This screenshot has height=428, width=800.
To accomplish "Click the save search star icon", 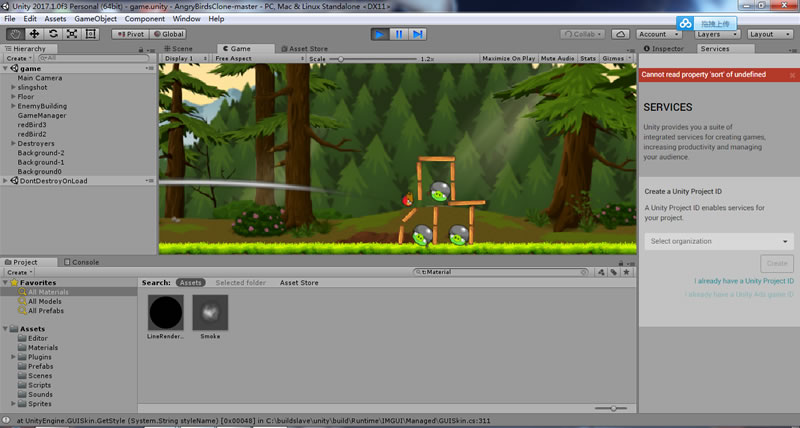I will [627, 272].
